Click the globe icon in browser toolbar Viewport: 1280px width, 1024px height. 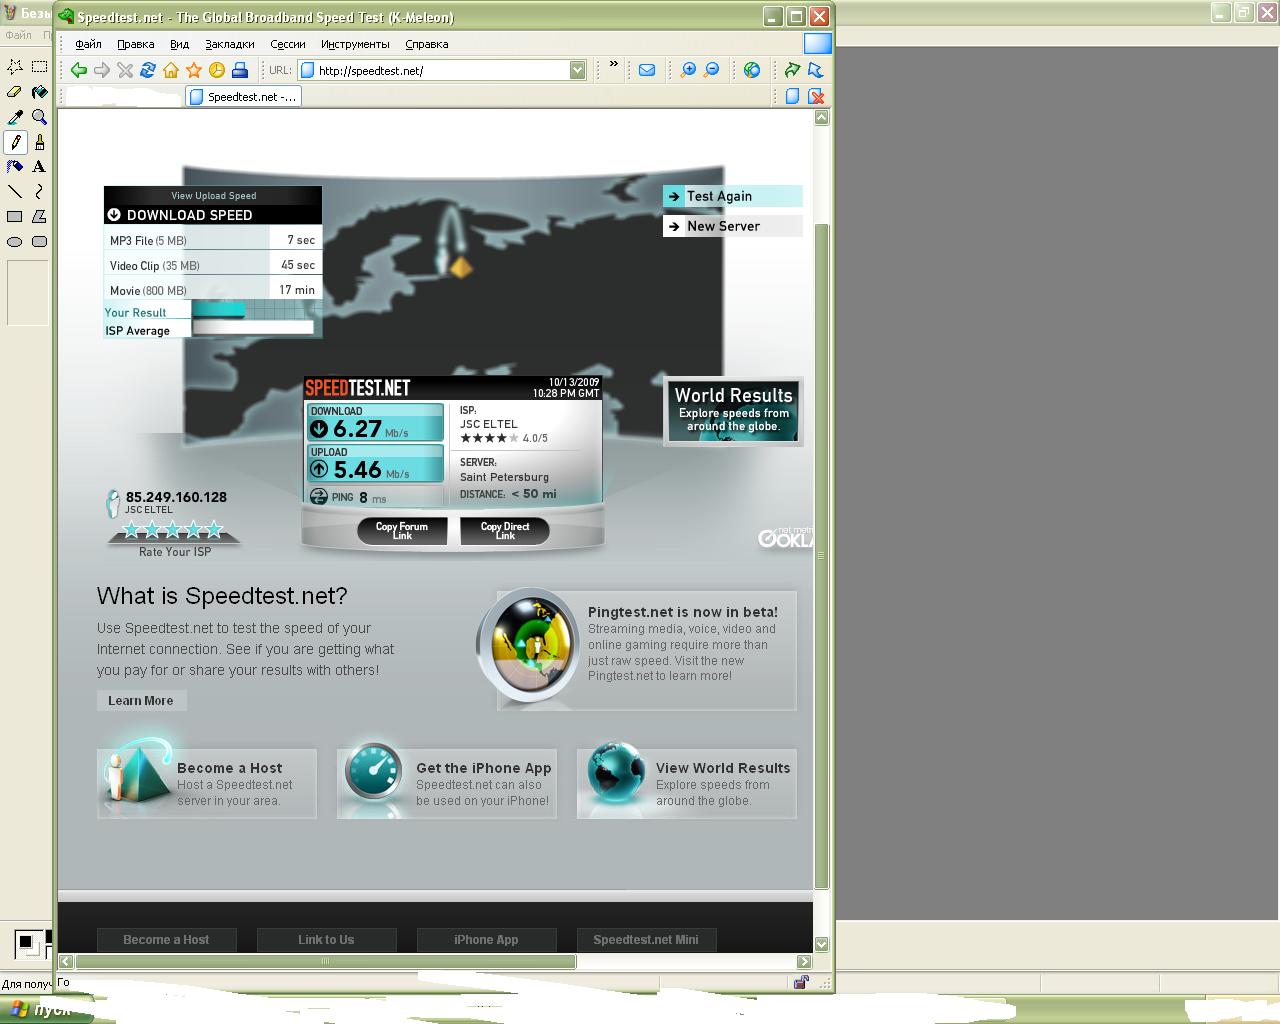click(752, 70)
